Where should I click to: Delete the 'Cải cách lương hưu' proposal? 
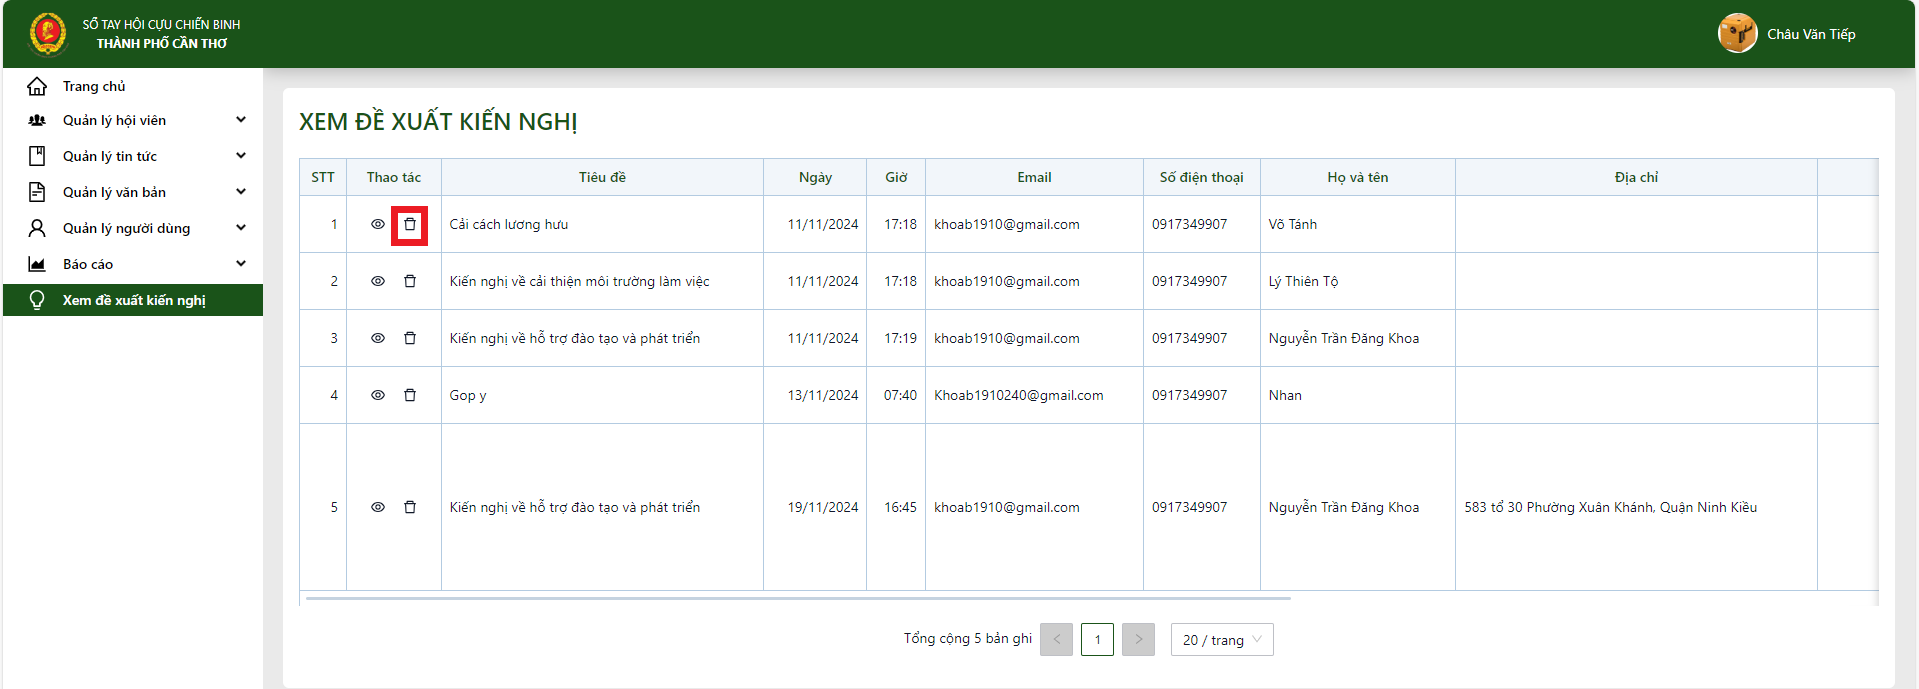pos(410,225)
